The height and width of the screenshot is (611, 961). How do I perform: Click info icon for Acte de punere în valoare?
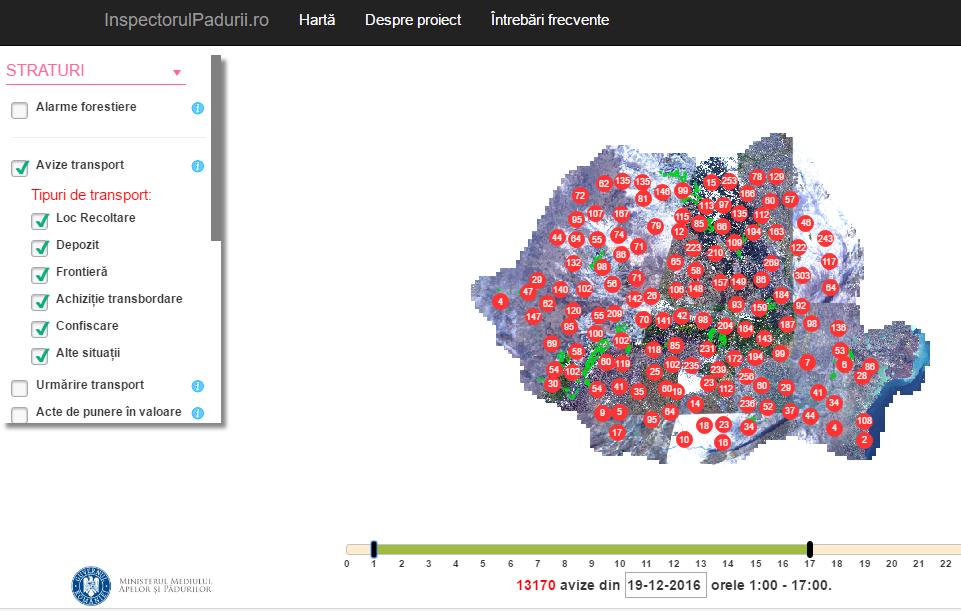197,413
